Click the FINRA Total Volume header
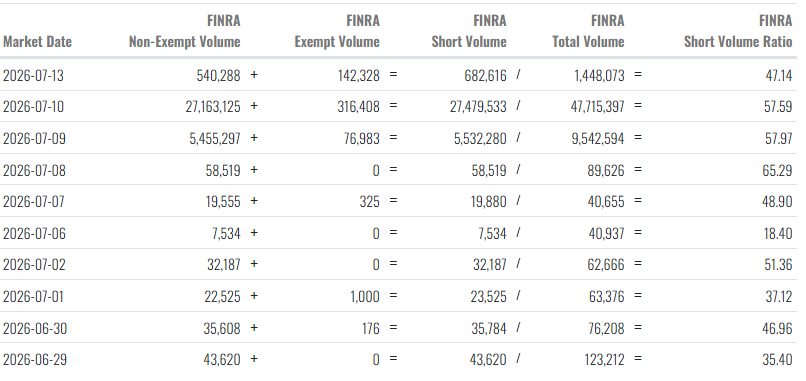This screenshot has width=806, height=381. (588, 31)
